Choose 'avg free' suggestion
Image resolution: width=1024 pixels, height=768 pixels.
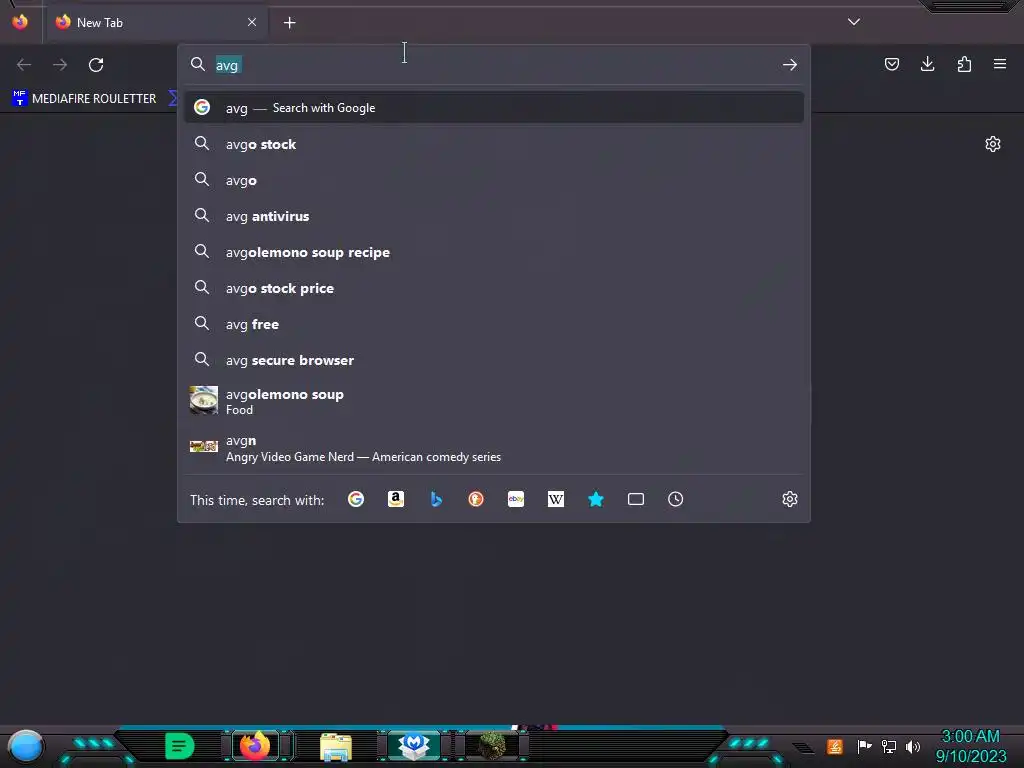494,324
